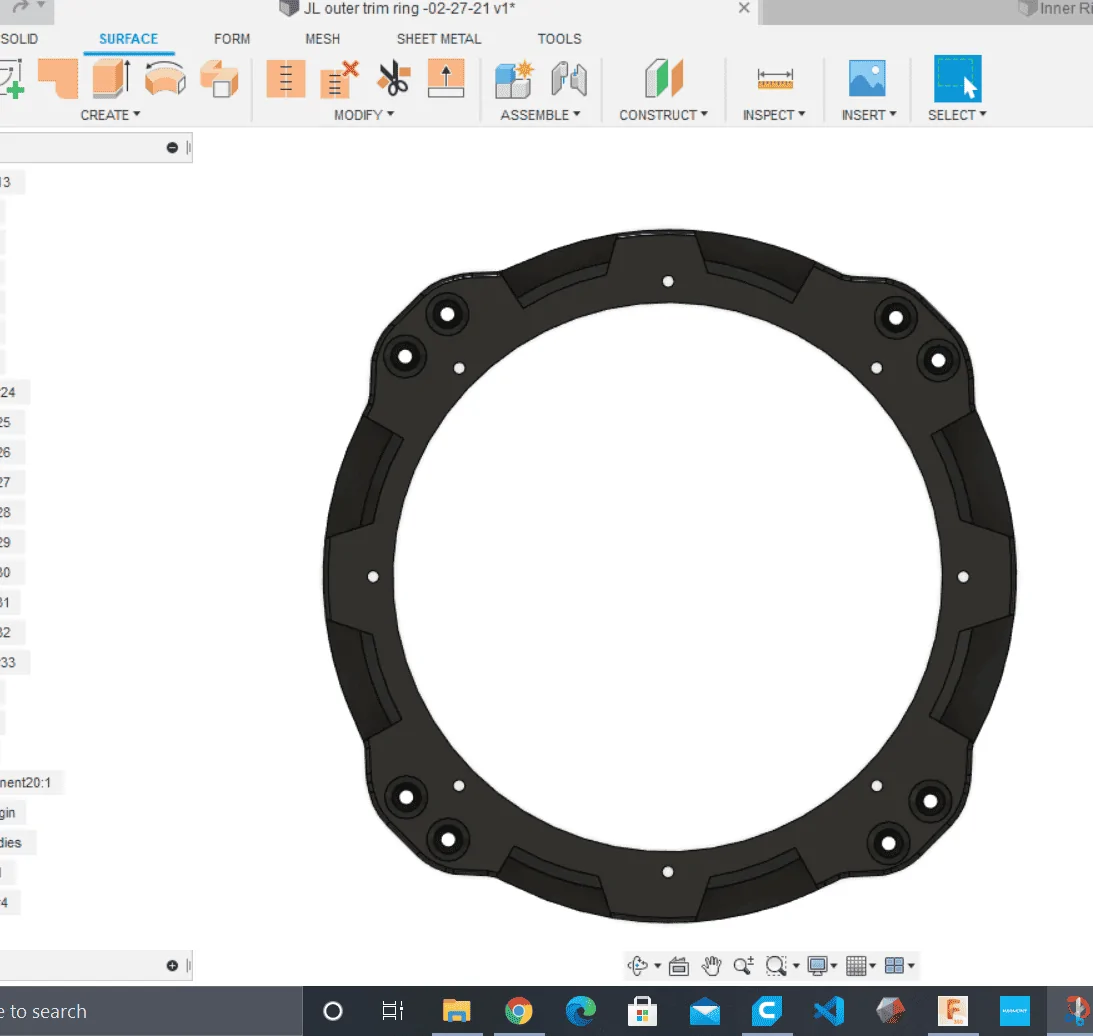Screen dimensions: 1093x1036
Task: Select the Extend tool with up arrow
Action: 446,79
